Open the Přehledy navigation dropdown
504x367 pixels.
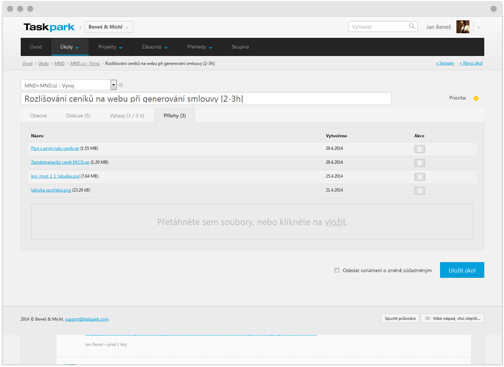click(x=200, y=47)
